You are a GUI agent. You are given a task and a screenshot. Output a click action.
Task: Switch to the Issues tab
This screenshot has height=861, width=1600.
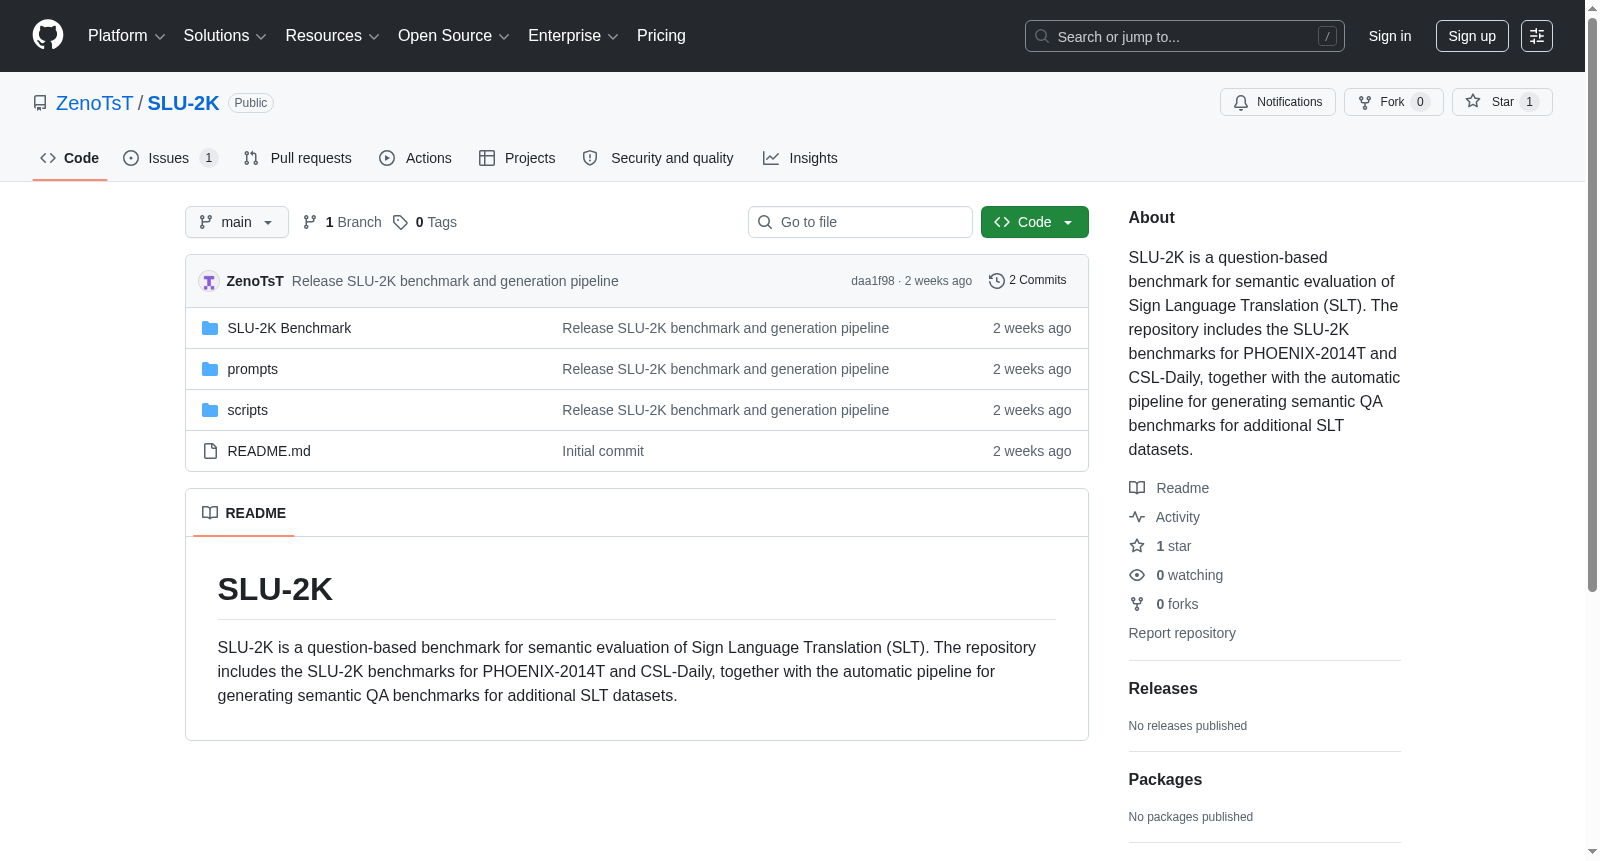(170, 158)
